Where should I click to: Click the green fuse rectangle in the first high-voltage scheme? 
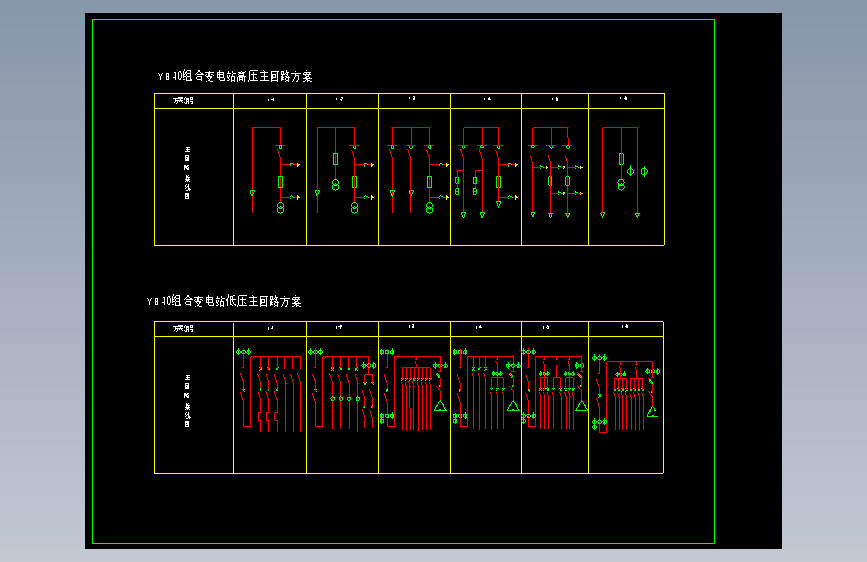[x=280, y=181]
